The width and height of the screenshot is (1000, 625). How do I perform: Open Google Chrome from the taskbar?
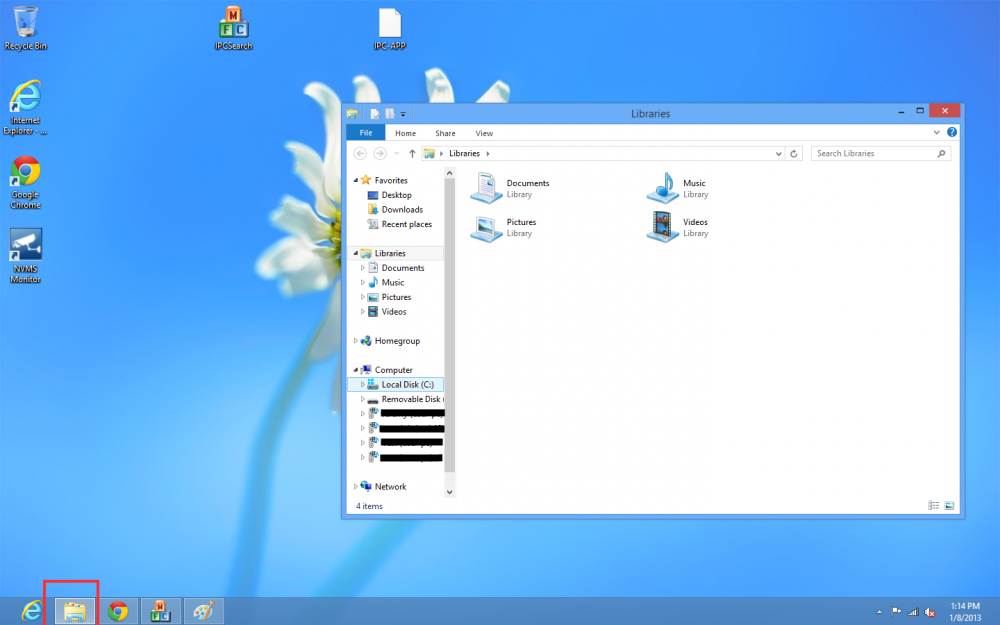pos(119,610)
